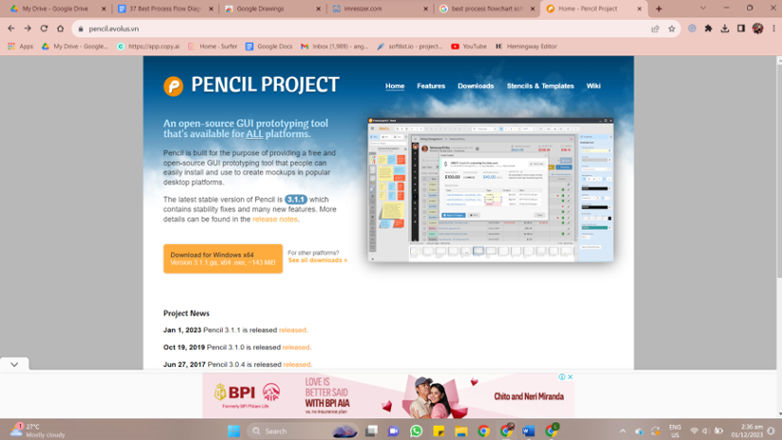Open the Extensions puzzle-piece menu
Image resolution: width=782 pixels, height=440 pixels.
click(x=708, y=29)
